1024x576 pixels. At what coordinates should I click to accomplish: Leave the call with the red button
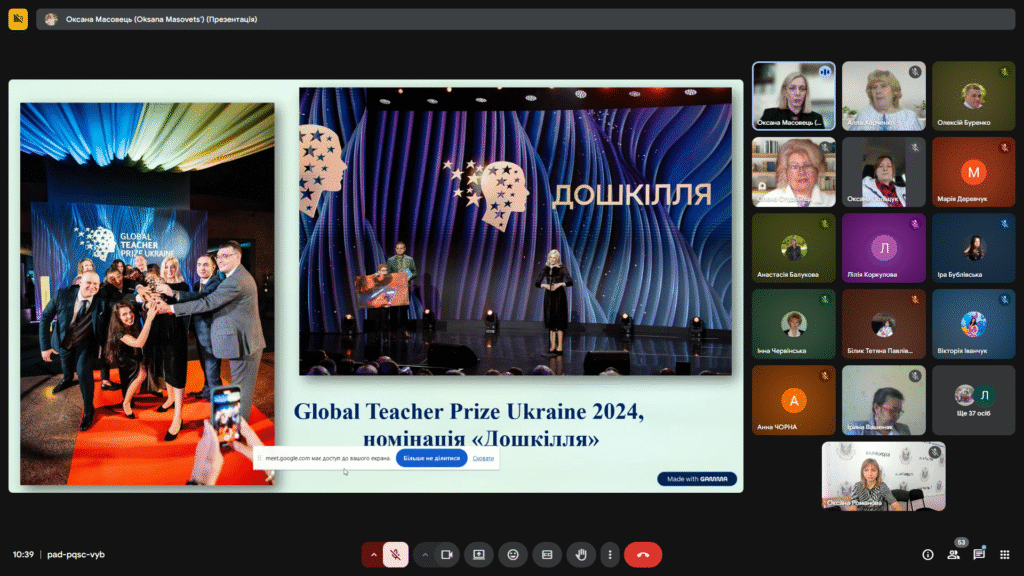click(643, 554)
